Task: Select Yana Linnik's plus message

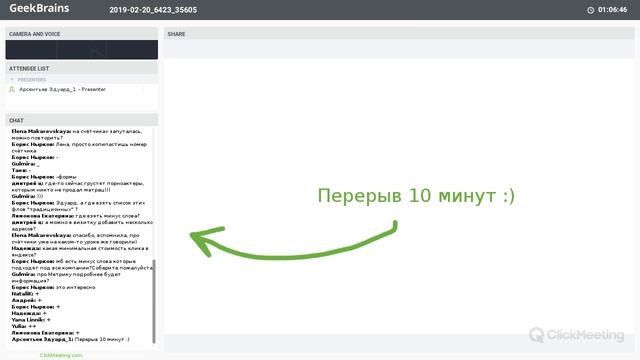Action: (31, 320)
